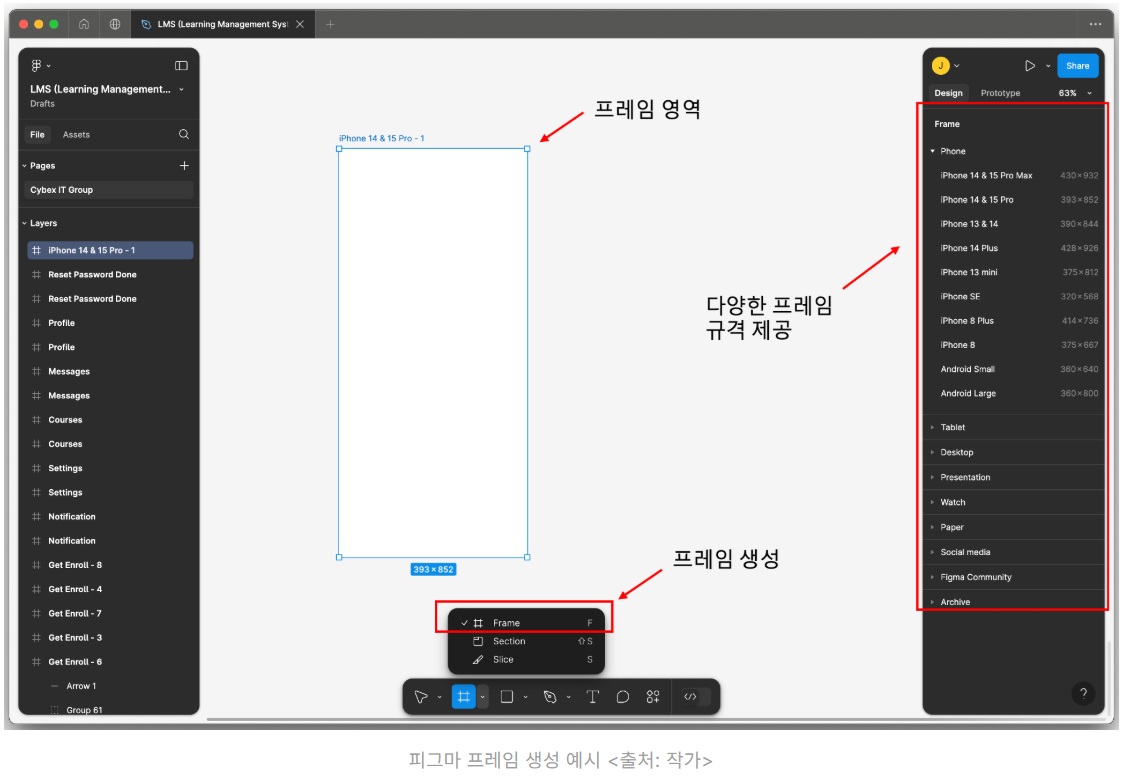Open the globe community icon
1124x777 pixels.
pos(115,24)
